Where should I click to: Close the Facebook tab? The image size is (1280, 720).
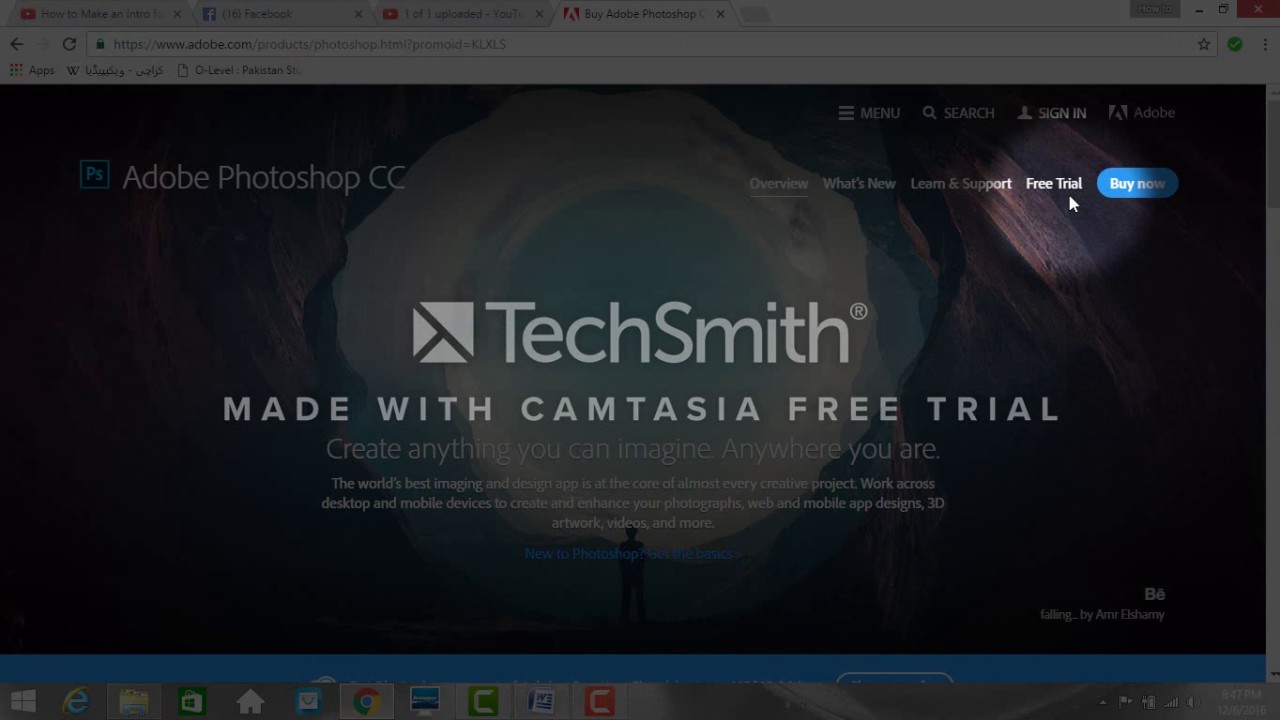click(x=358, y=14)
